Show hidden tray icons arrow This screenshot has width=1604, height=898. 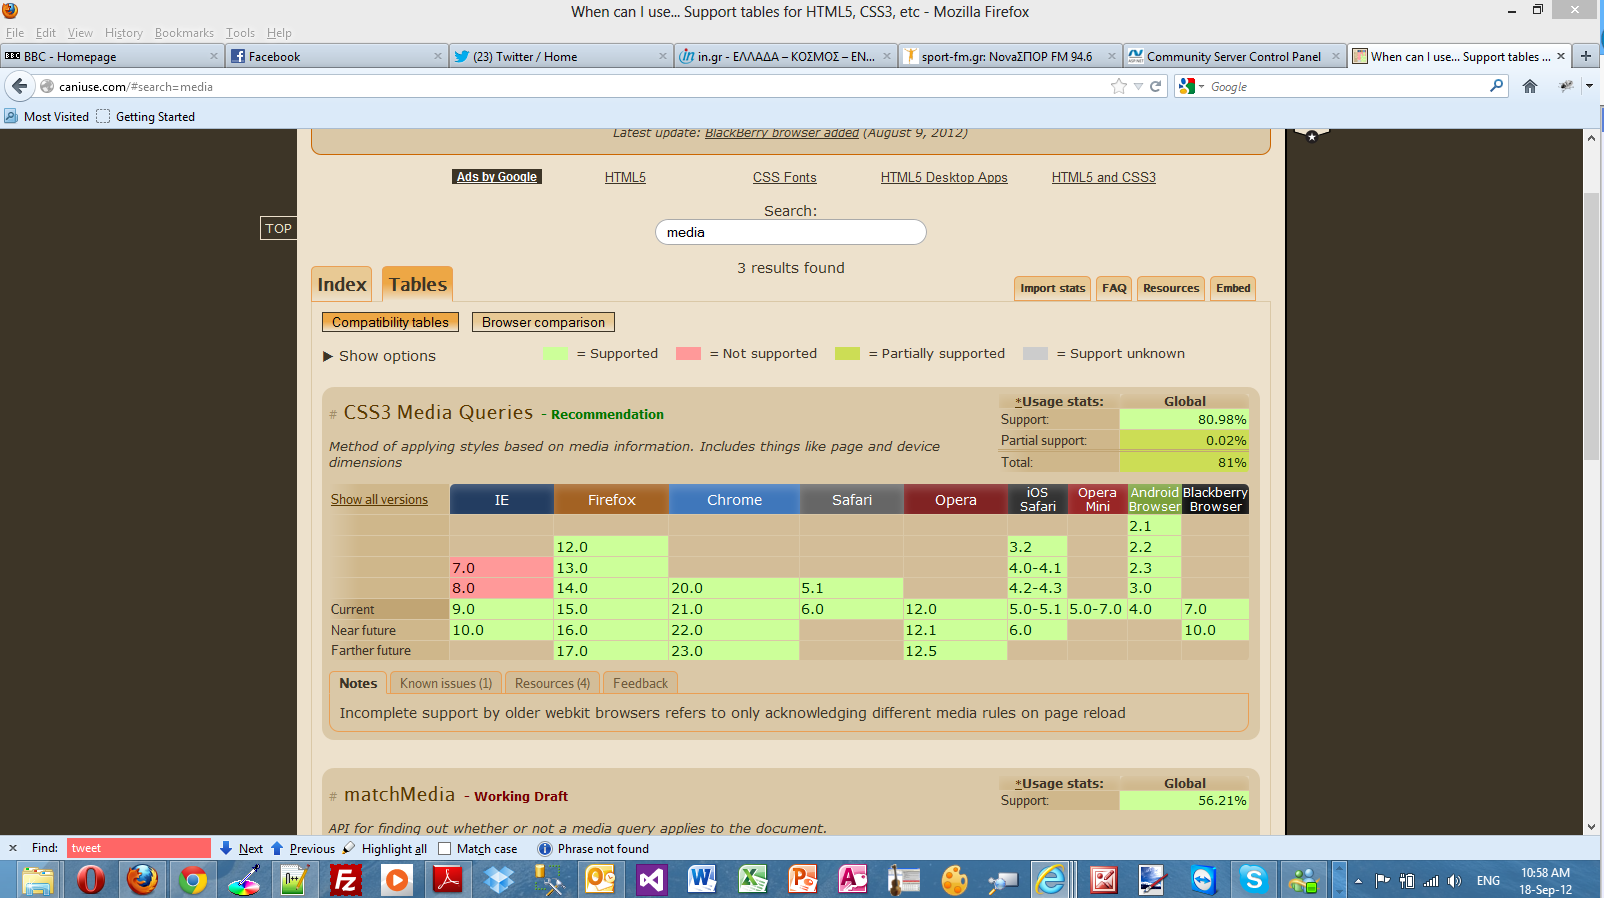[1358, 881]
